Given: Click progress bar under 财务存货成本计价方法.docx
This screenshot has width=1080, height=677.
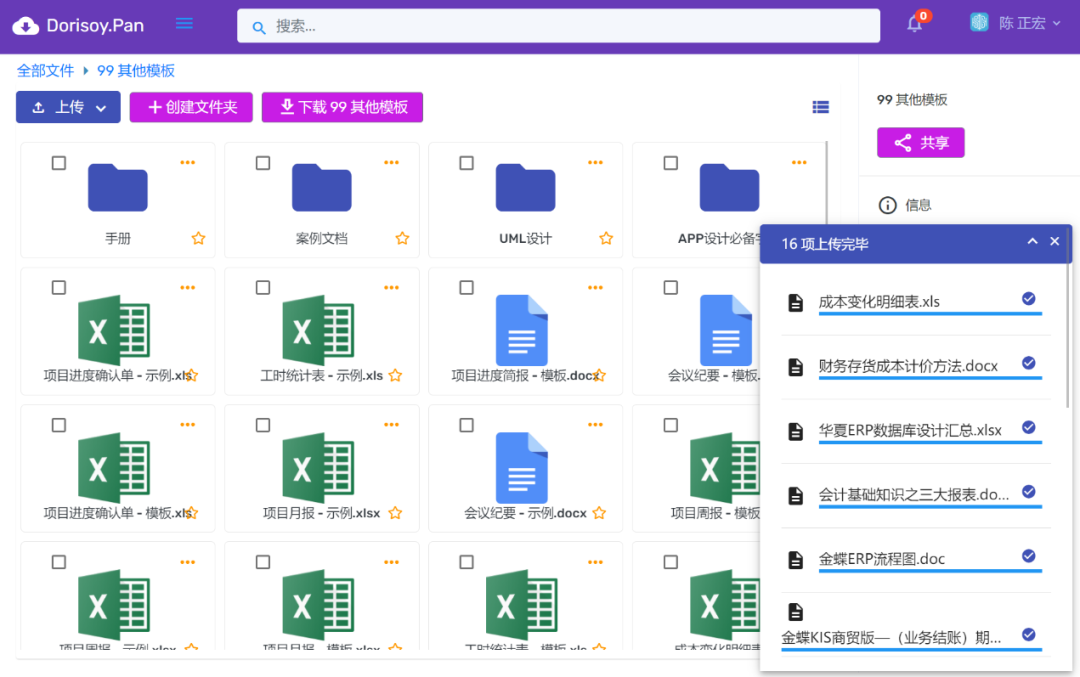Looking at the screenshot, I should [930, 378].
